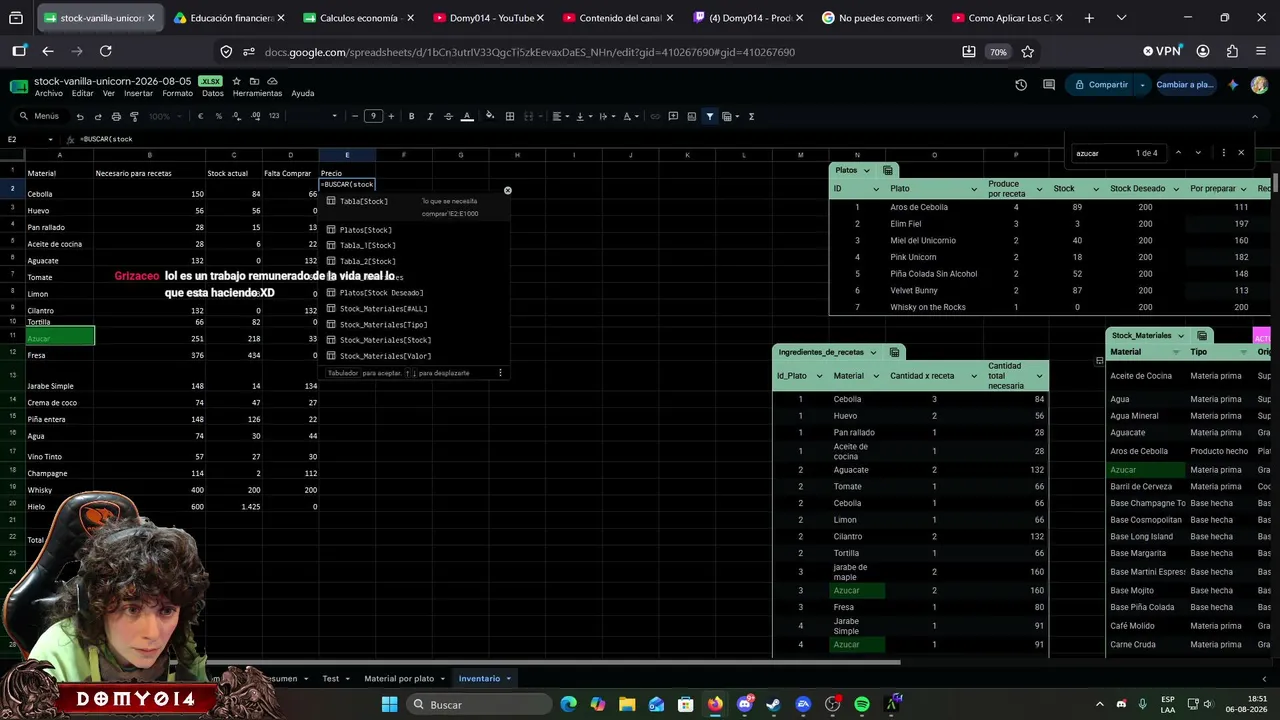Bookmark this page in the browser
The image size is (1280, 720).
click(1027, 52)
